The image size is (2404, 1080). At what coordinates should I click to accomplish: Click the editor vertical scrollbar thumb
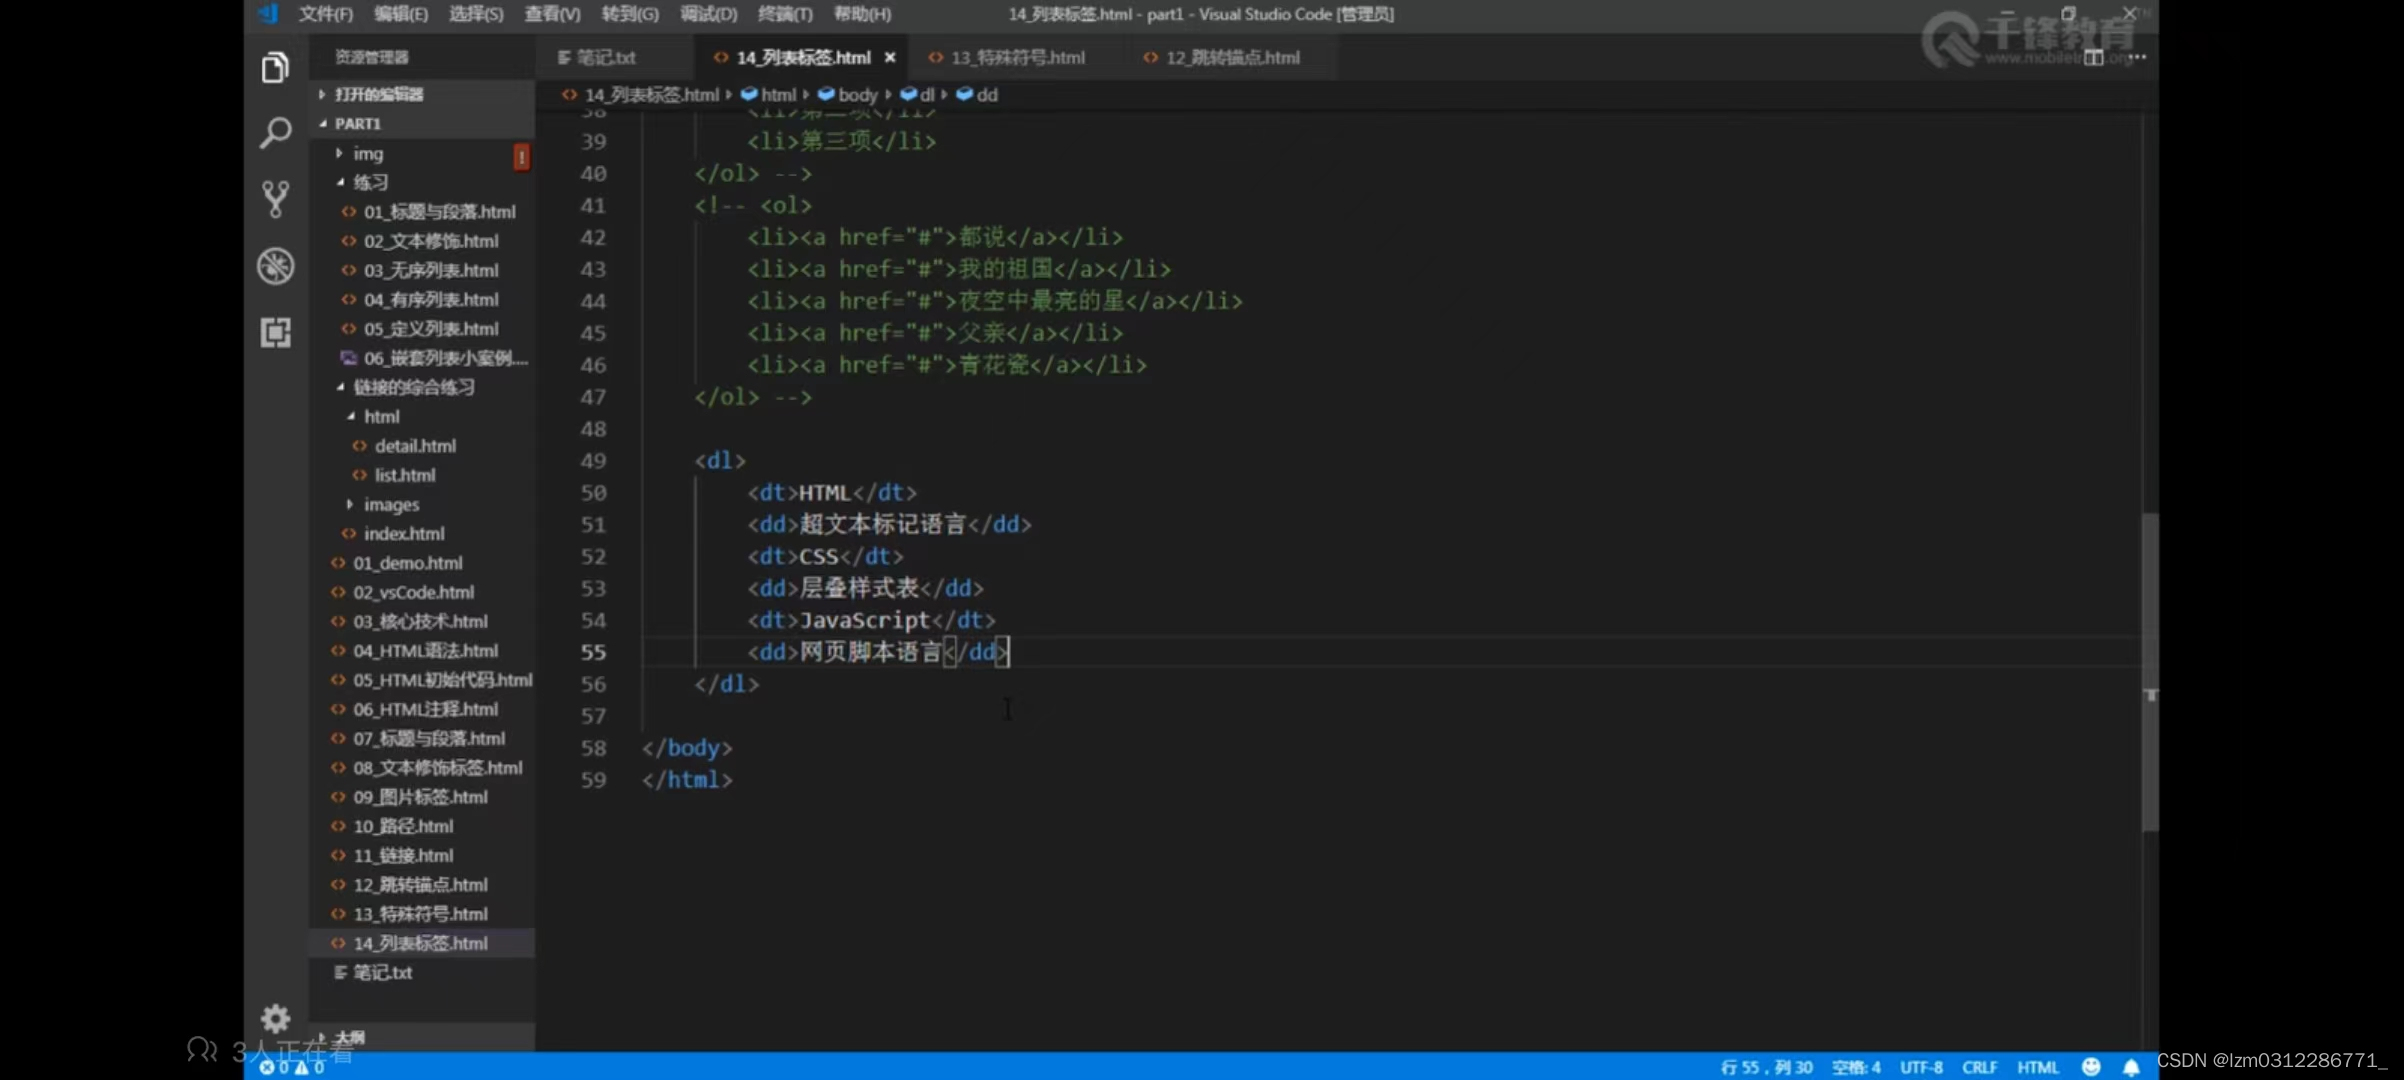[x=2150, y=671]
